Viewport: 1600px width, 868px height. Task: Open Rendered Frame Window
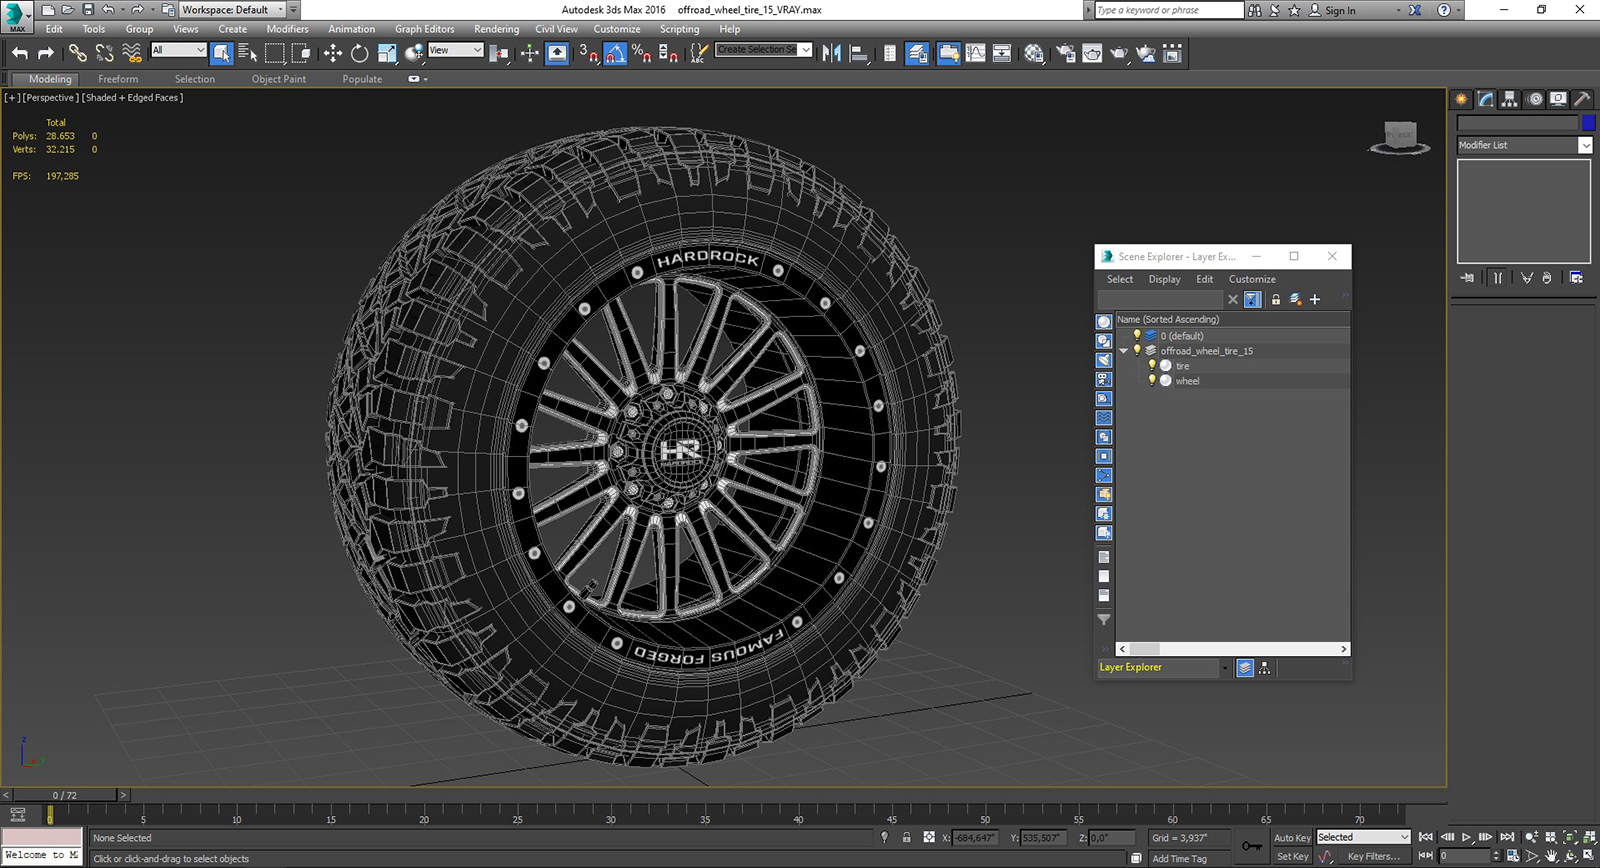click(1092, 53)
